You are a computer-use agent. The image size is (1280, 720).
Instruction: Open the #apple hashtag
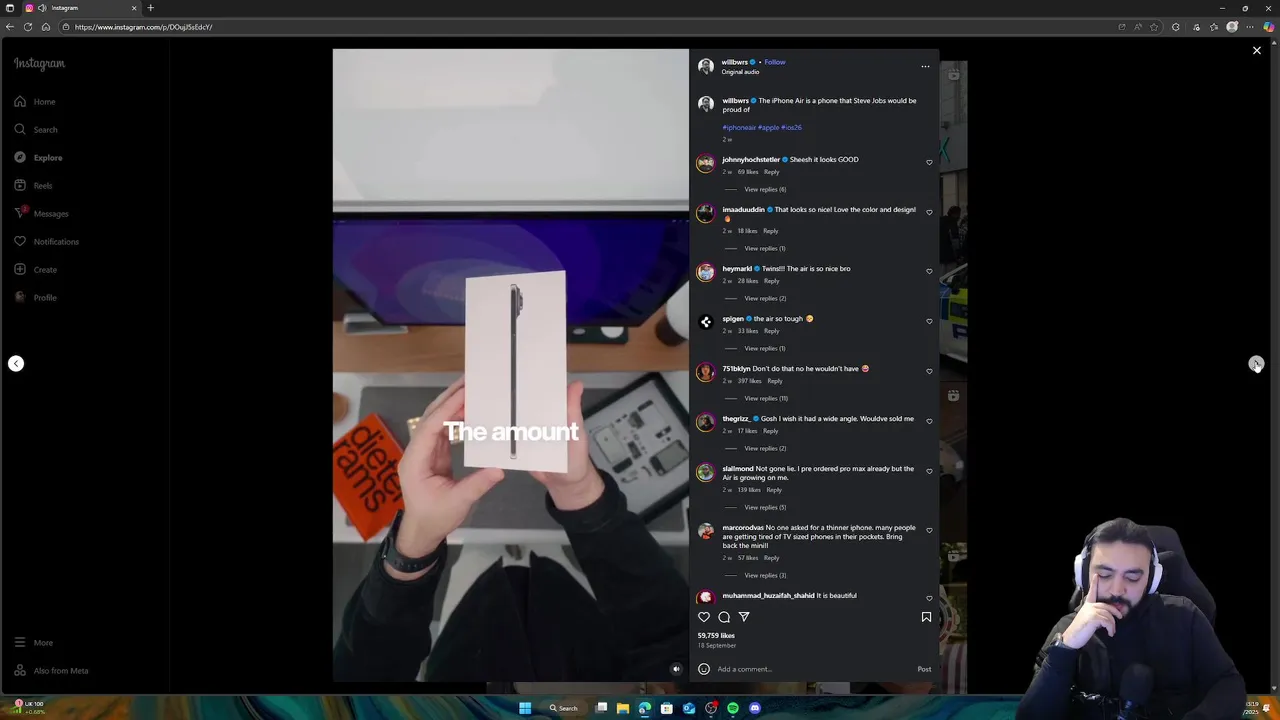pyautogui.click(x=768, y=128)
